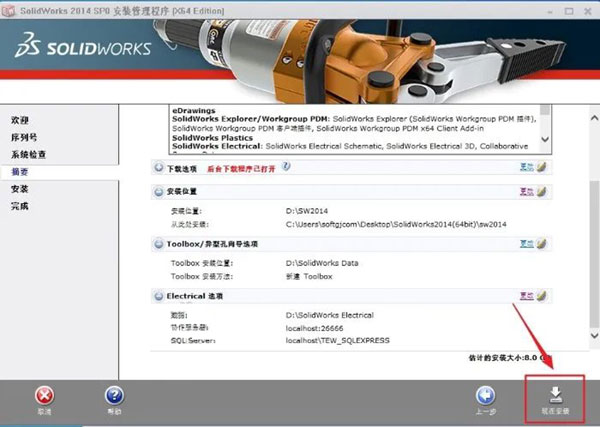Click eDrawings in the product list
The image size is (600, 427).
click(x=194, y=111)
